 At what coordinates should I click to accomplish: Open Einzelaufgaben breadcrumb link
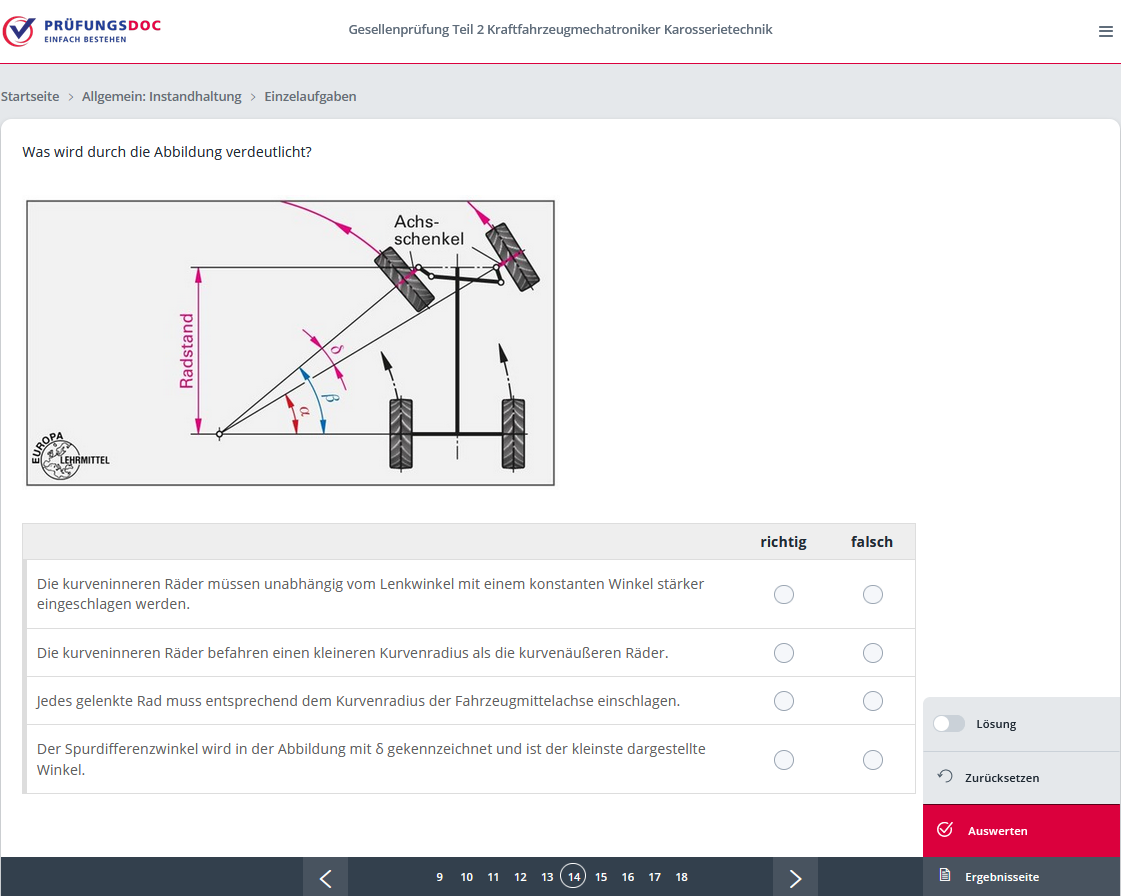[x=310, y=97]
